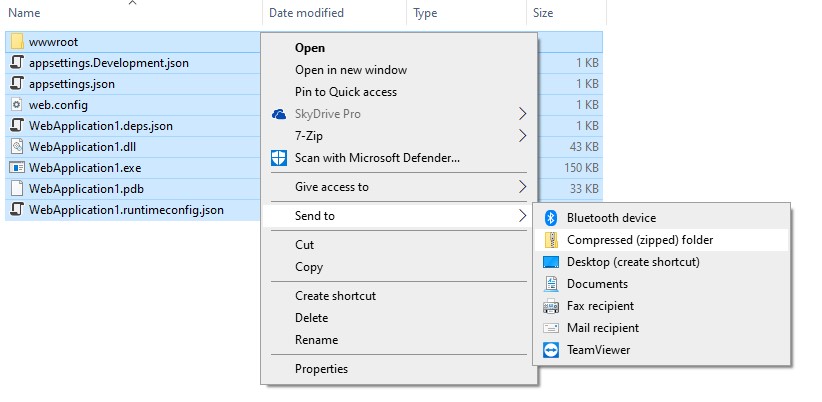Select the WebApplication1.pdb file name
The height and width of the screenshot is (402, 822).
pos(86,189)
